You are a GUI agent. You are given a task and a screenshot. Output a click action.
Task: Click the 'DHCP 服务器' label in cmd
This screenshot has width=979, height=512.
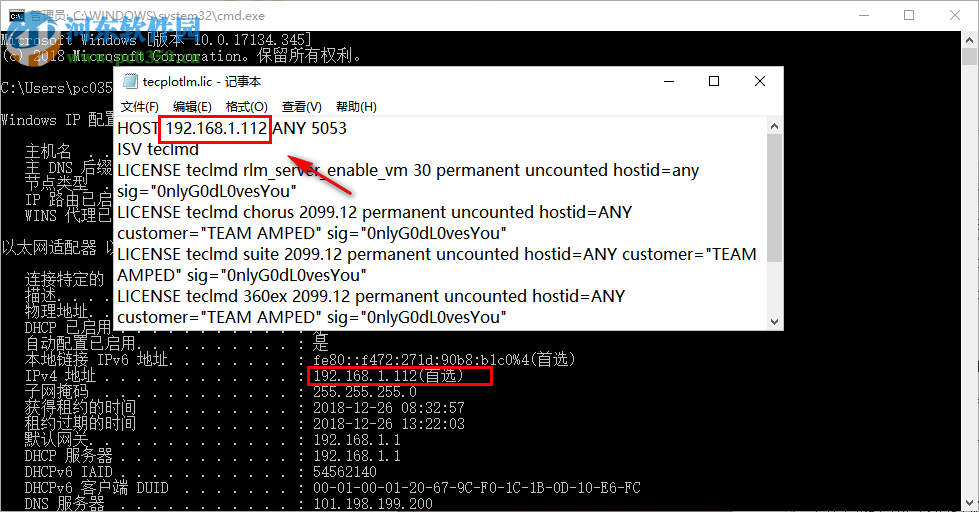pos(69,456)
